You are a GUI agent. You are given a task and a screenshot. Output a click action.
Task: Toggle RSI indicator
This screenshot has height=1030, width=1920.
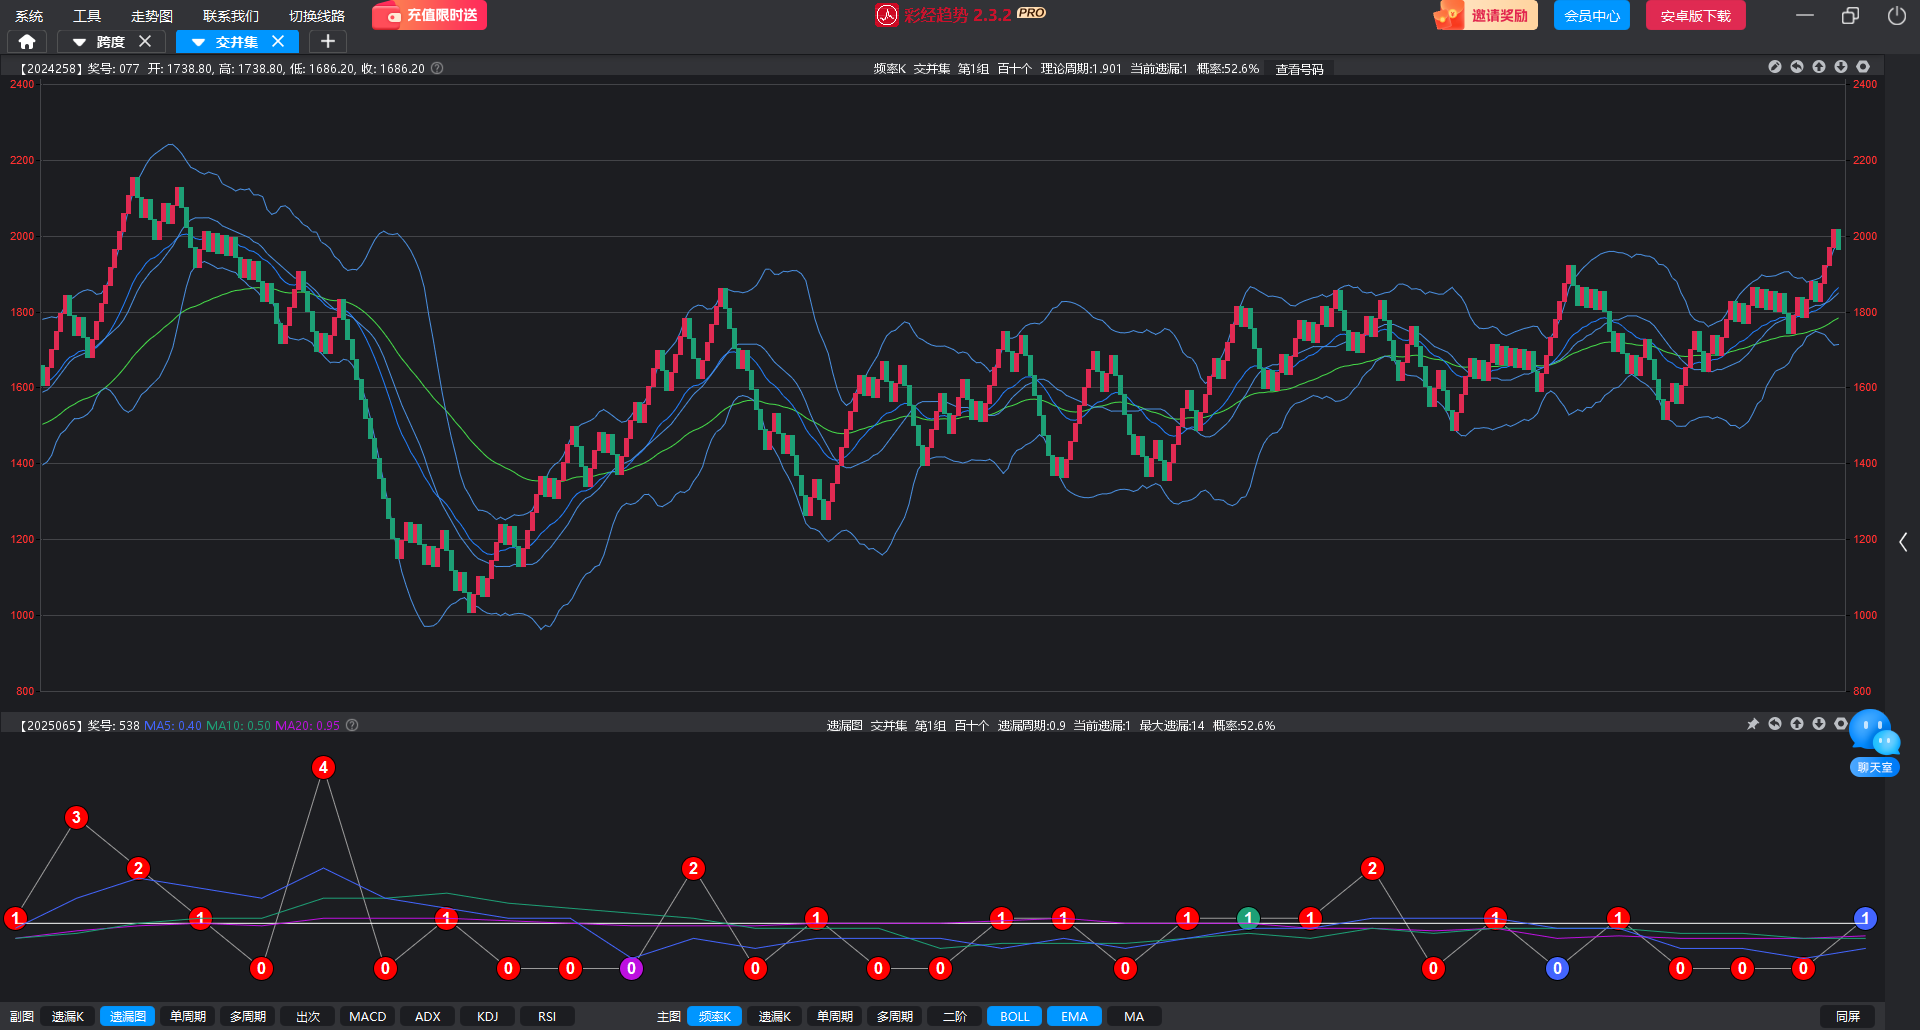tap(547, 1016)
